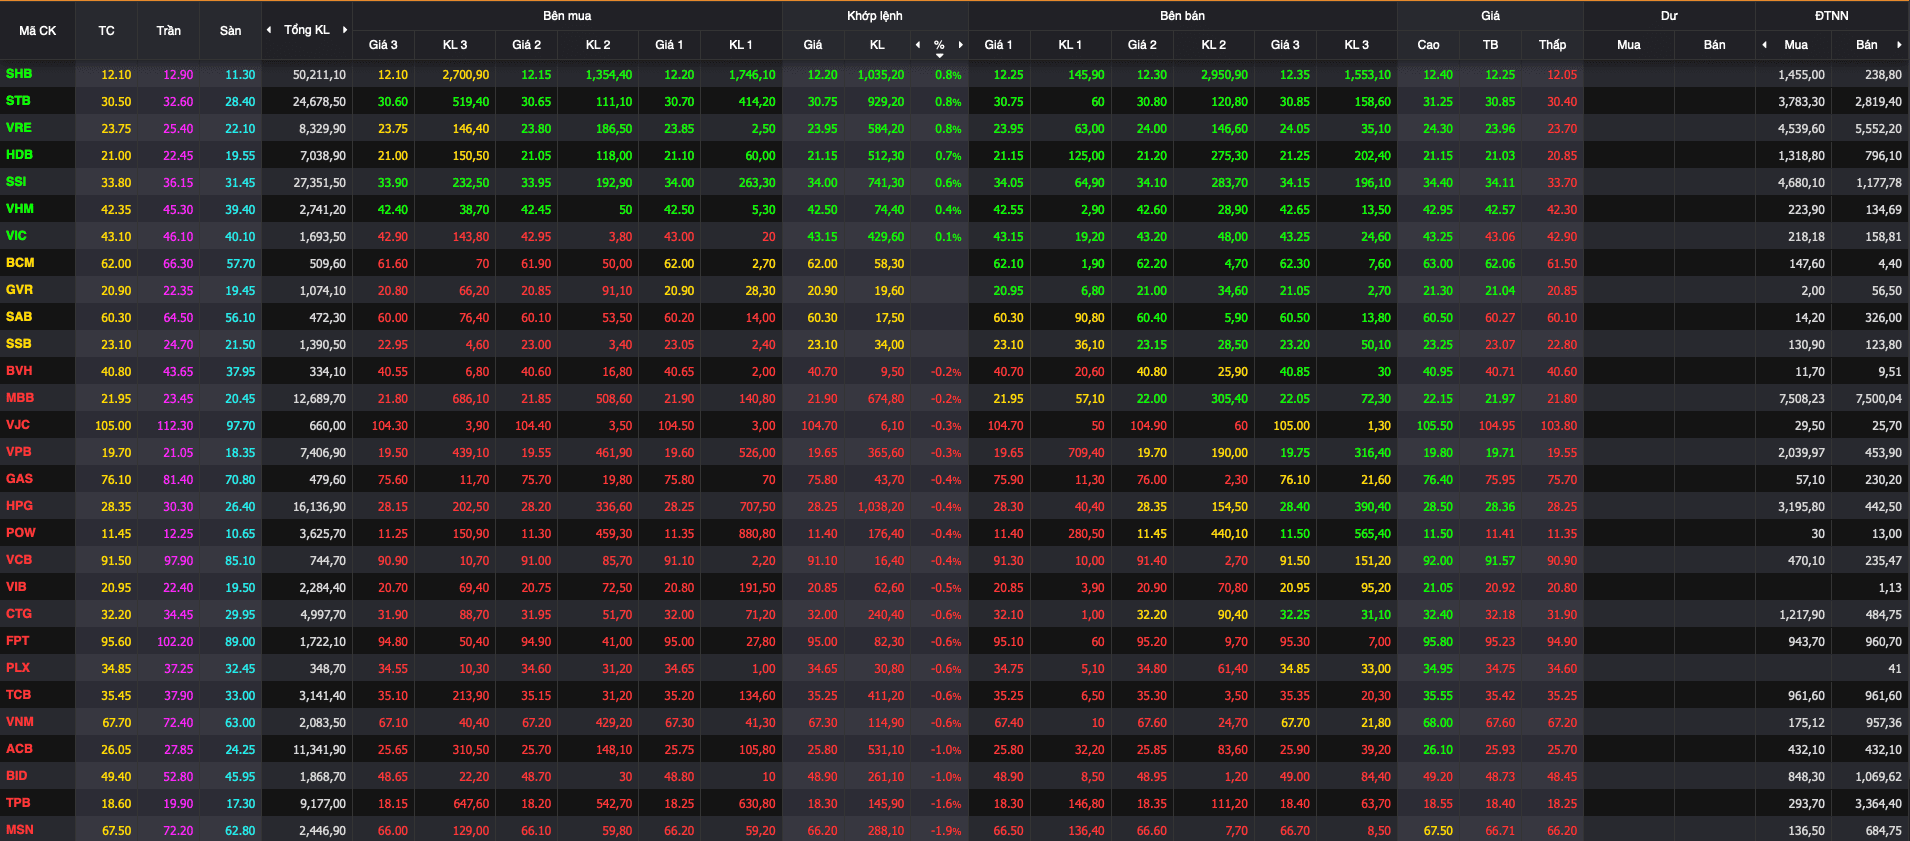This screenshot has width=1910, height=841.
Task: Open stock symbol SSI
Action: tap(16, 182)
